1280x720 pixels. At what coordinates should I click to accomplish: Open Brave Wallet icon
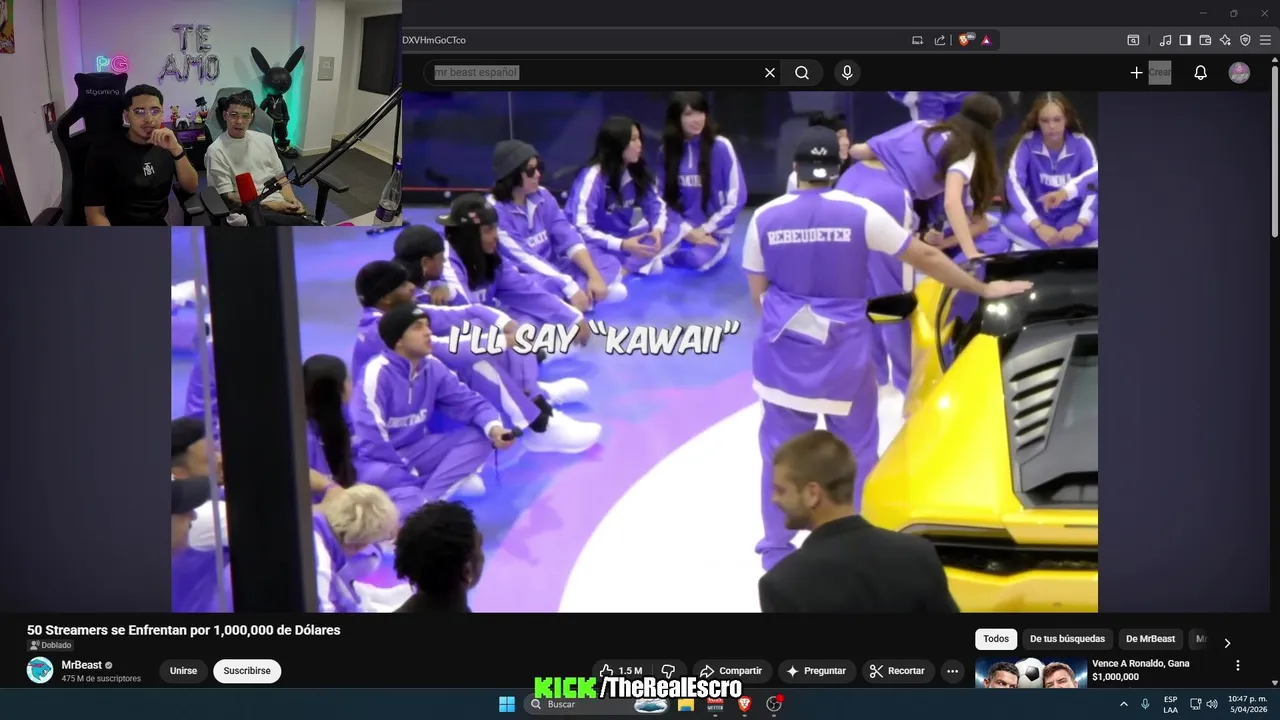pos(1205,40)
